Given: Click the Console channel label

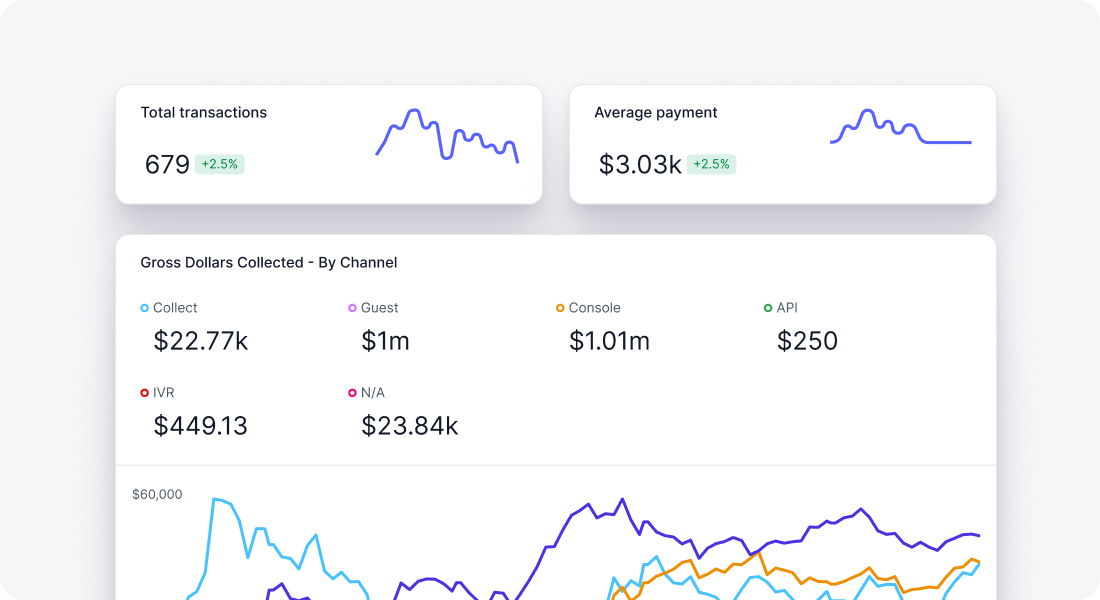Looking at the screenshot, I should tap(594, 308).
